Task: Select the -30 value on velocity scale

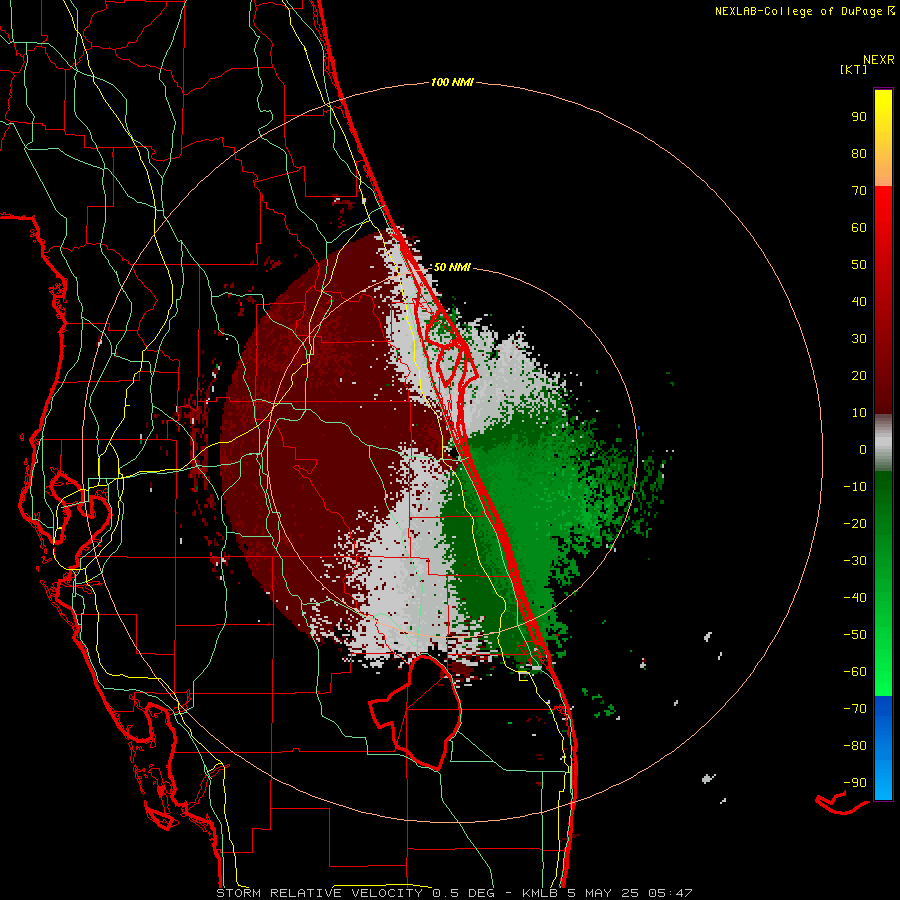Action: (855, 561)
